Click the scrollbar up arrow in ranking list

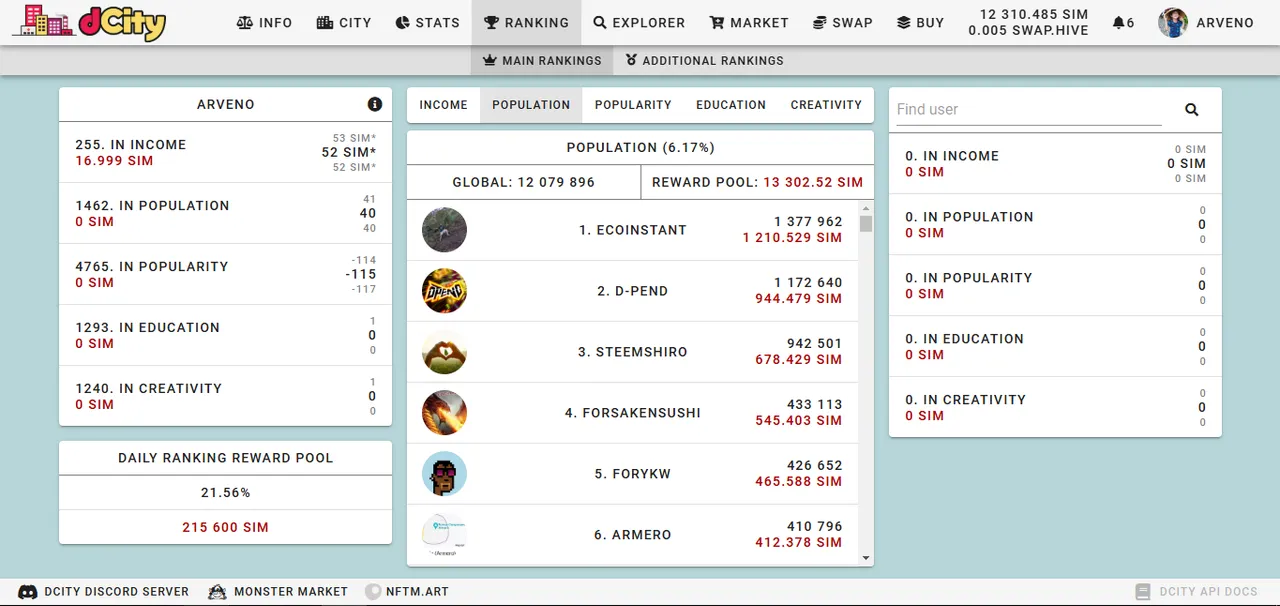coord(866,208)
